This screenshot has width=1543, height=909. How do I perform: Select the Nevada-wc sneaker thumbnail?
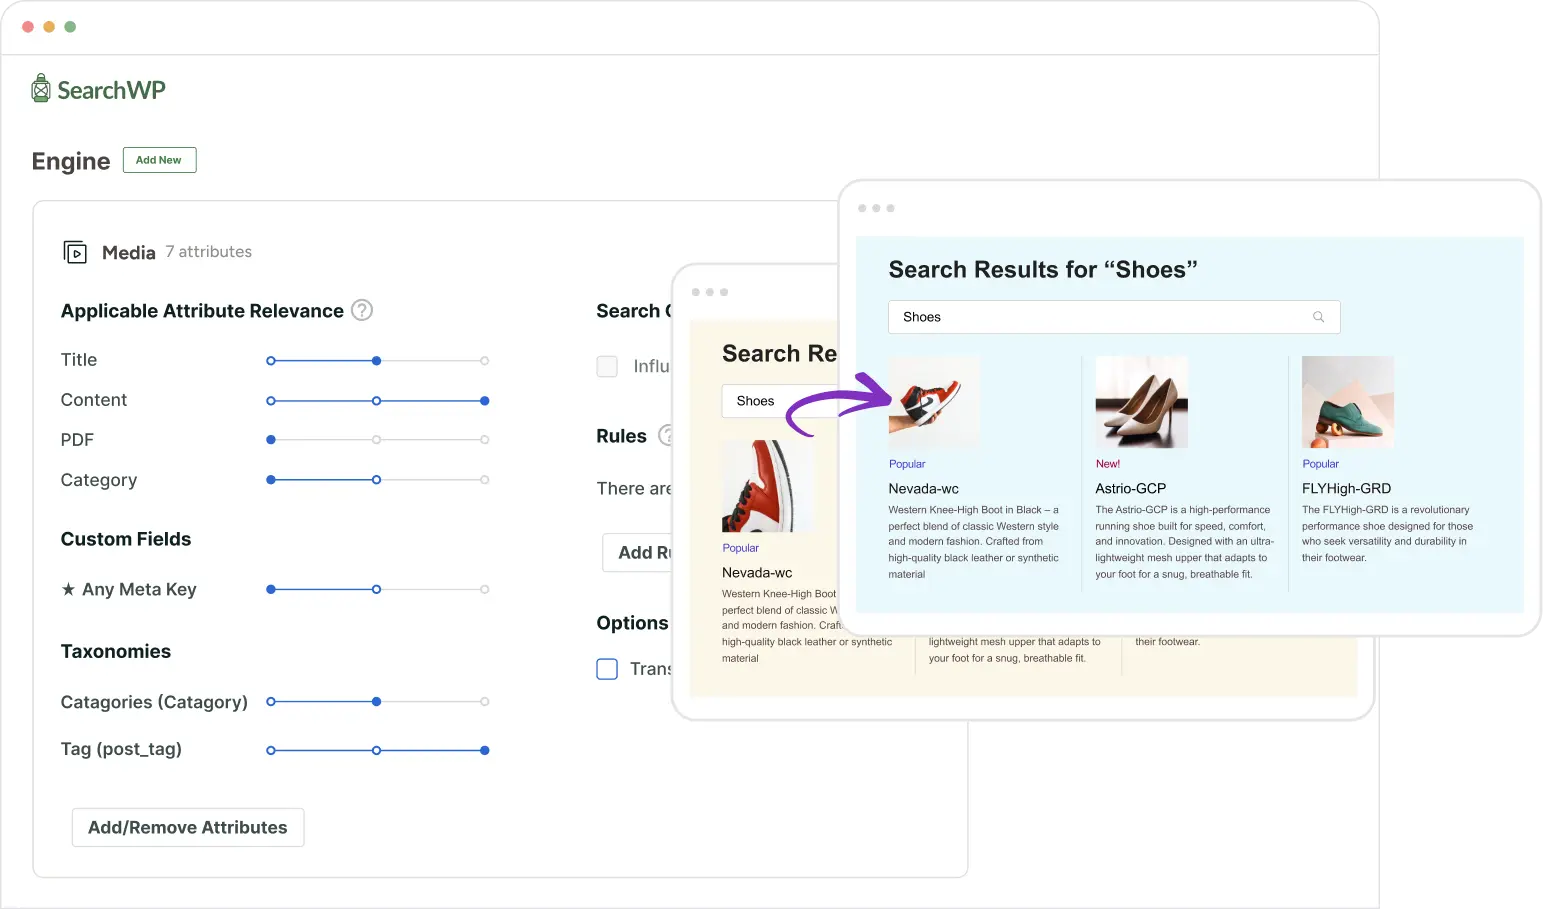pos(933,401)
